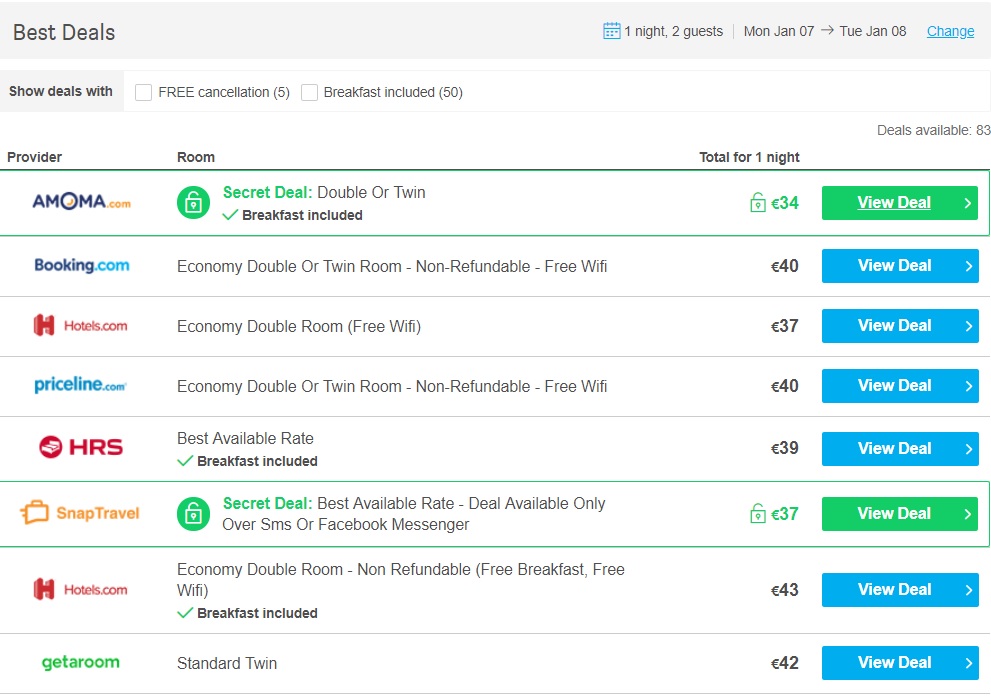Open the HRS Best Available Rate deal
The height and width of the screenshot is (697, 991).
point(900,449)
